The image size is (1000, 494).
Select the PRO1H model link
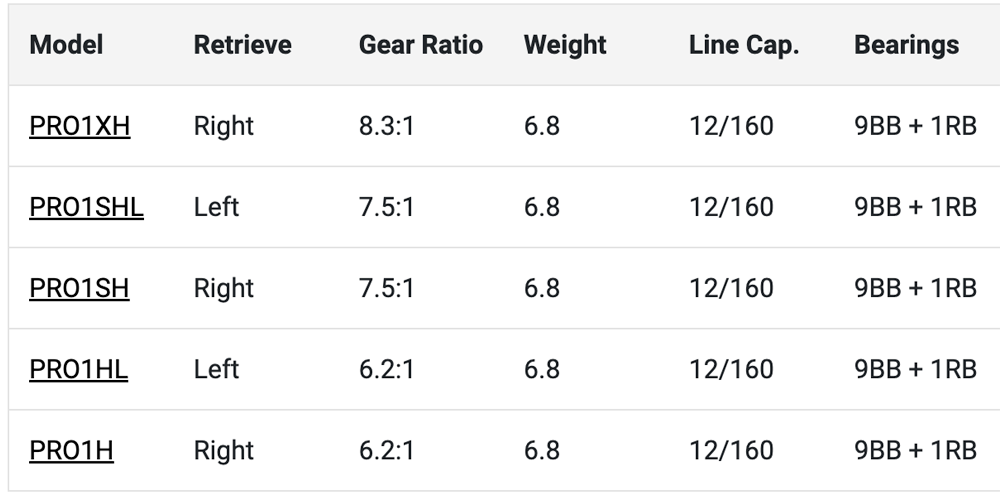(71, 450)
